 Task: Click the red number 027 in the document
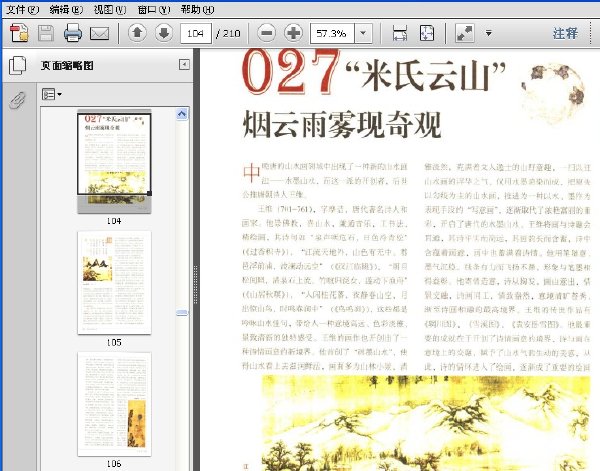[x=291, y=72]
